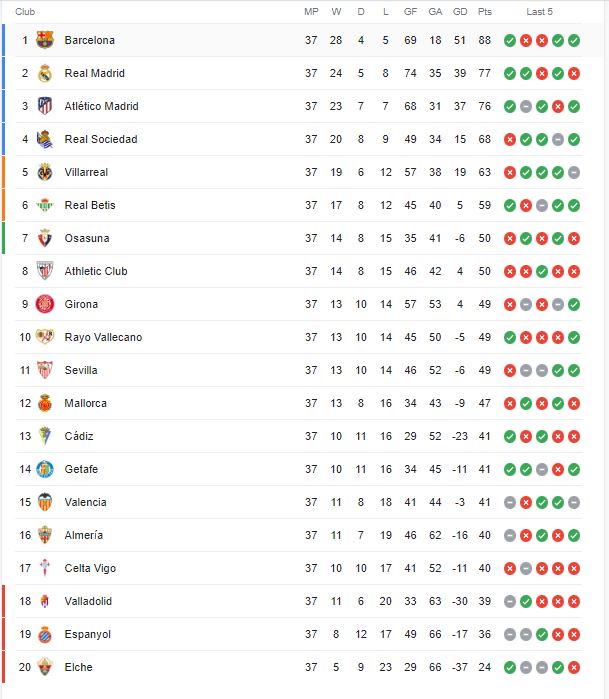Open the Rayo Vallecano team link

coord(103,337)
